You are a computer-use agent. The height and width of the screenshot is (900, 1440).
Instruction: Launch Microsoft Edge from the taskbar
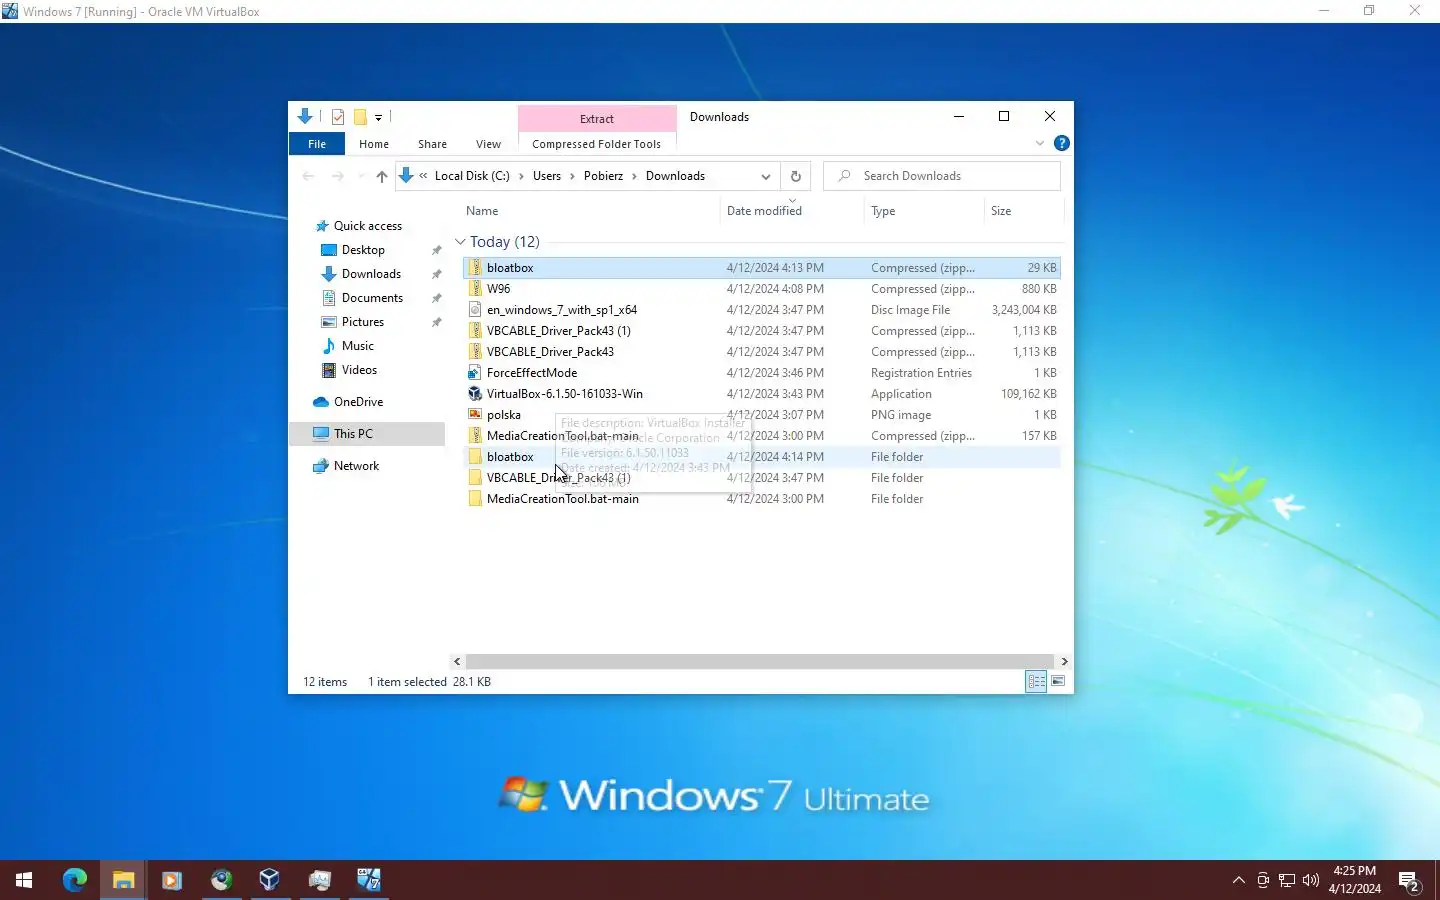click(x=75, y=880)
